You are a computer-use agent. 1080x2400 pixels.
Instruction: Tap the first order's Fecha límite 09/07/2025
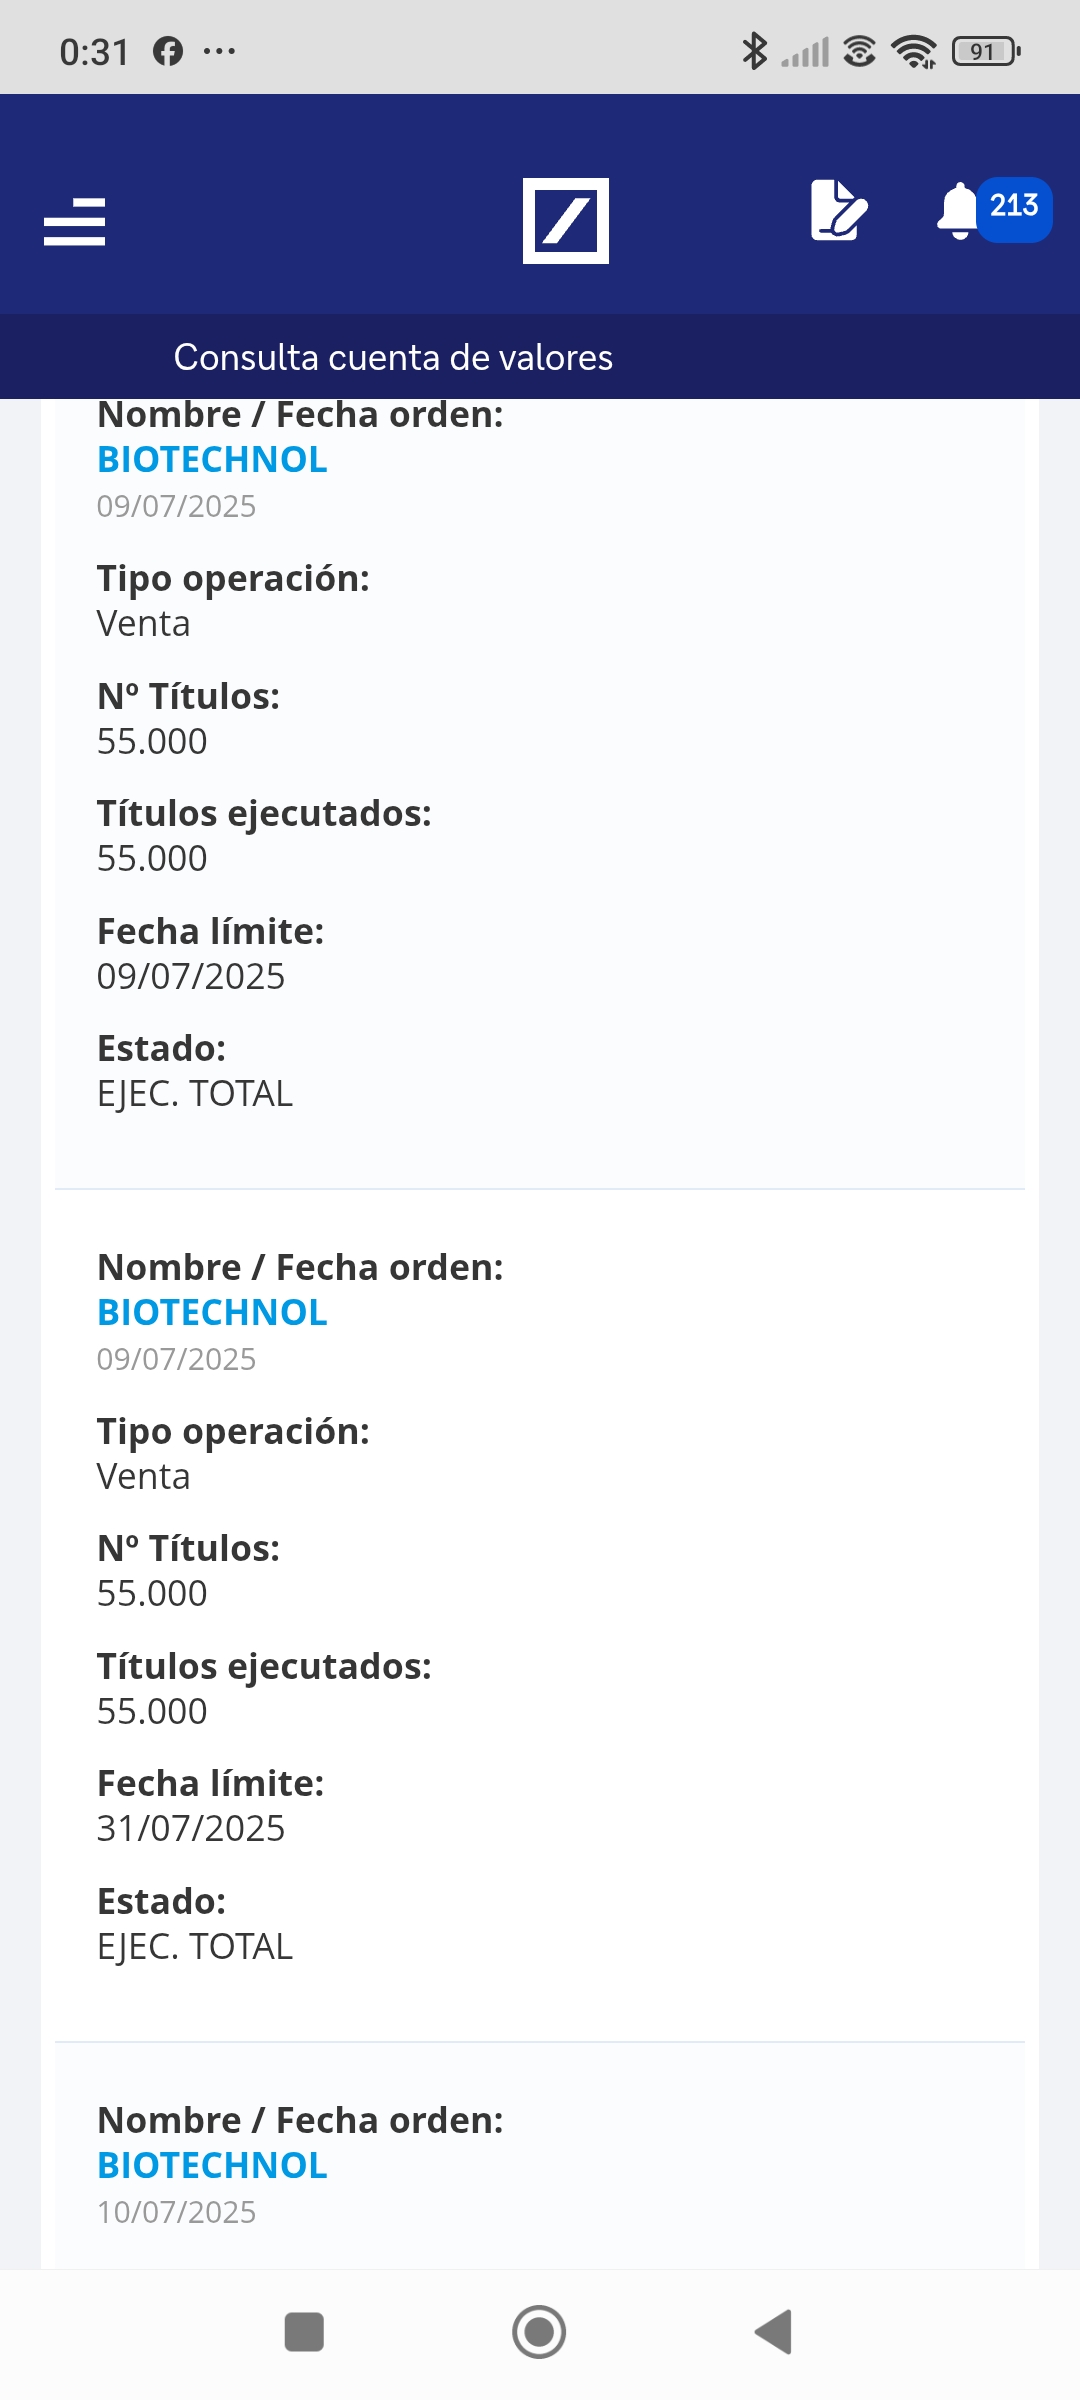point(191,976)
